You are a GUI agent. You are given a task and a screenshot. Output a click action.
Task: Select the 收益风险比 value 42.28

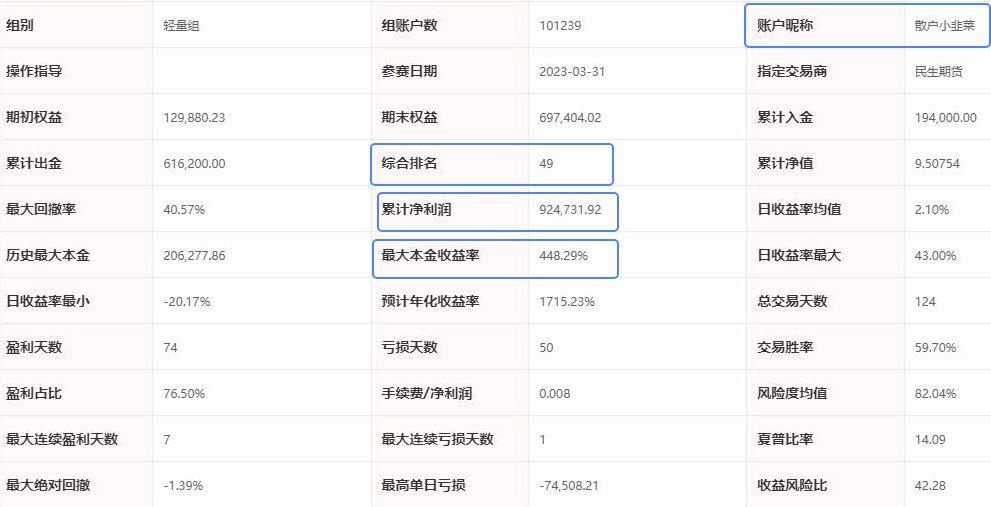coord(930,486)
